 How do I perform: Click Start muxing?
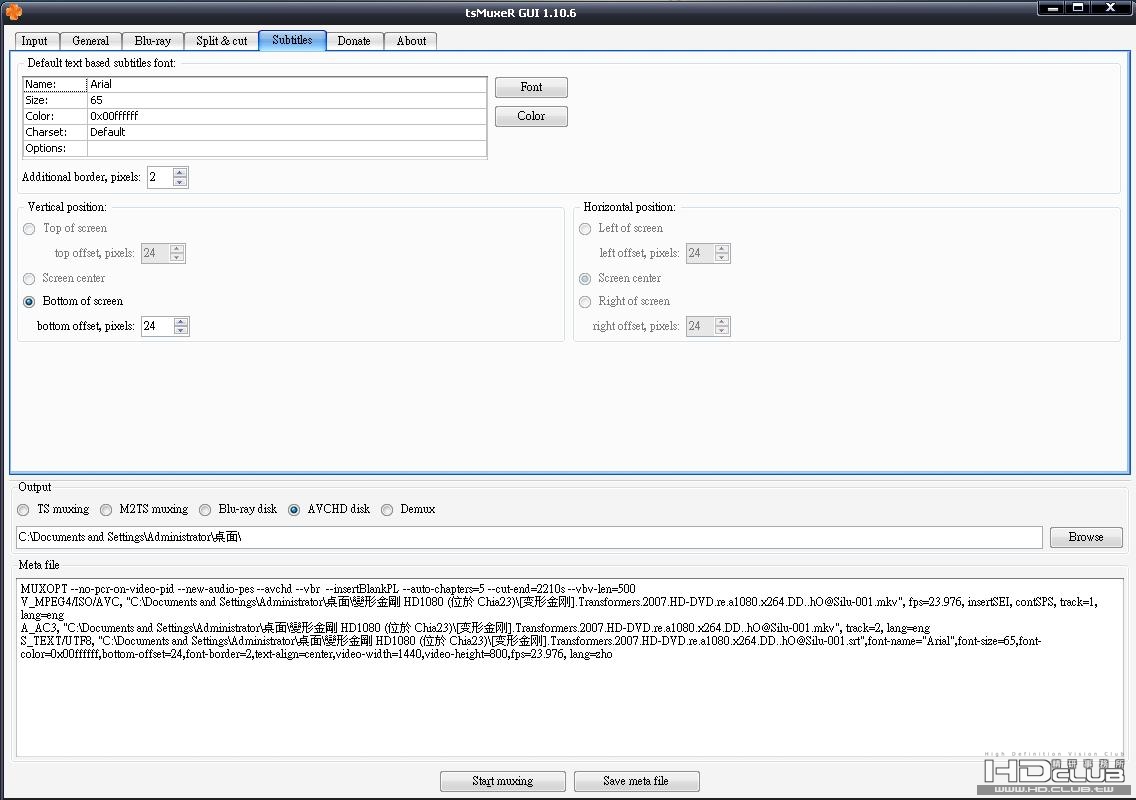503,781
